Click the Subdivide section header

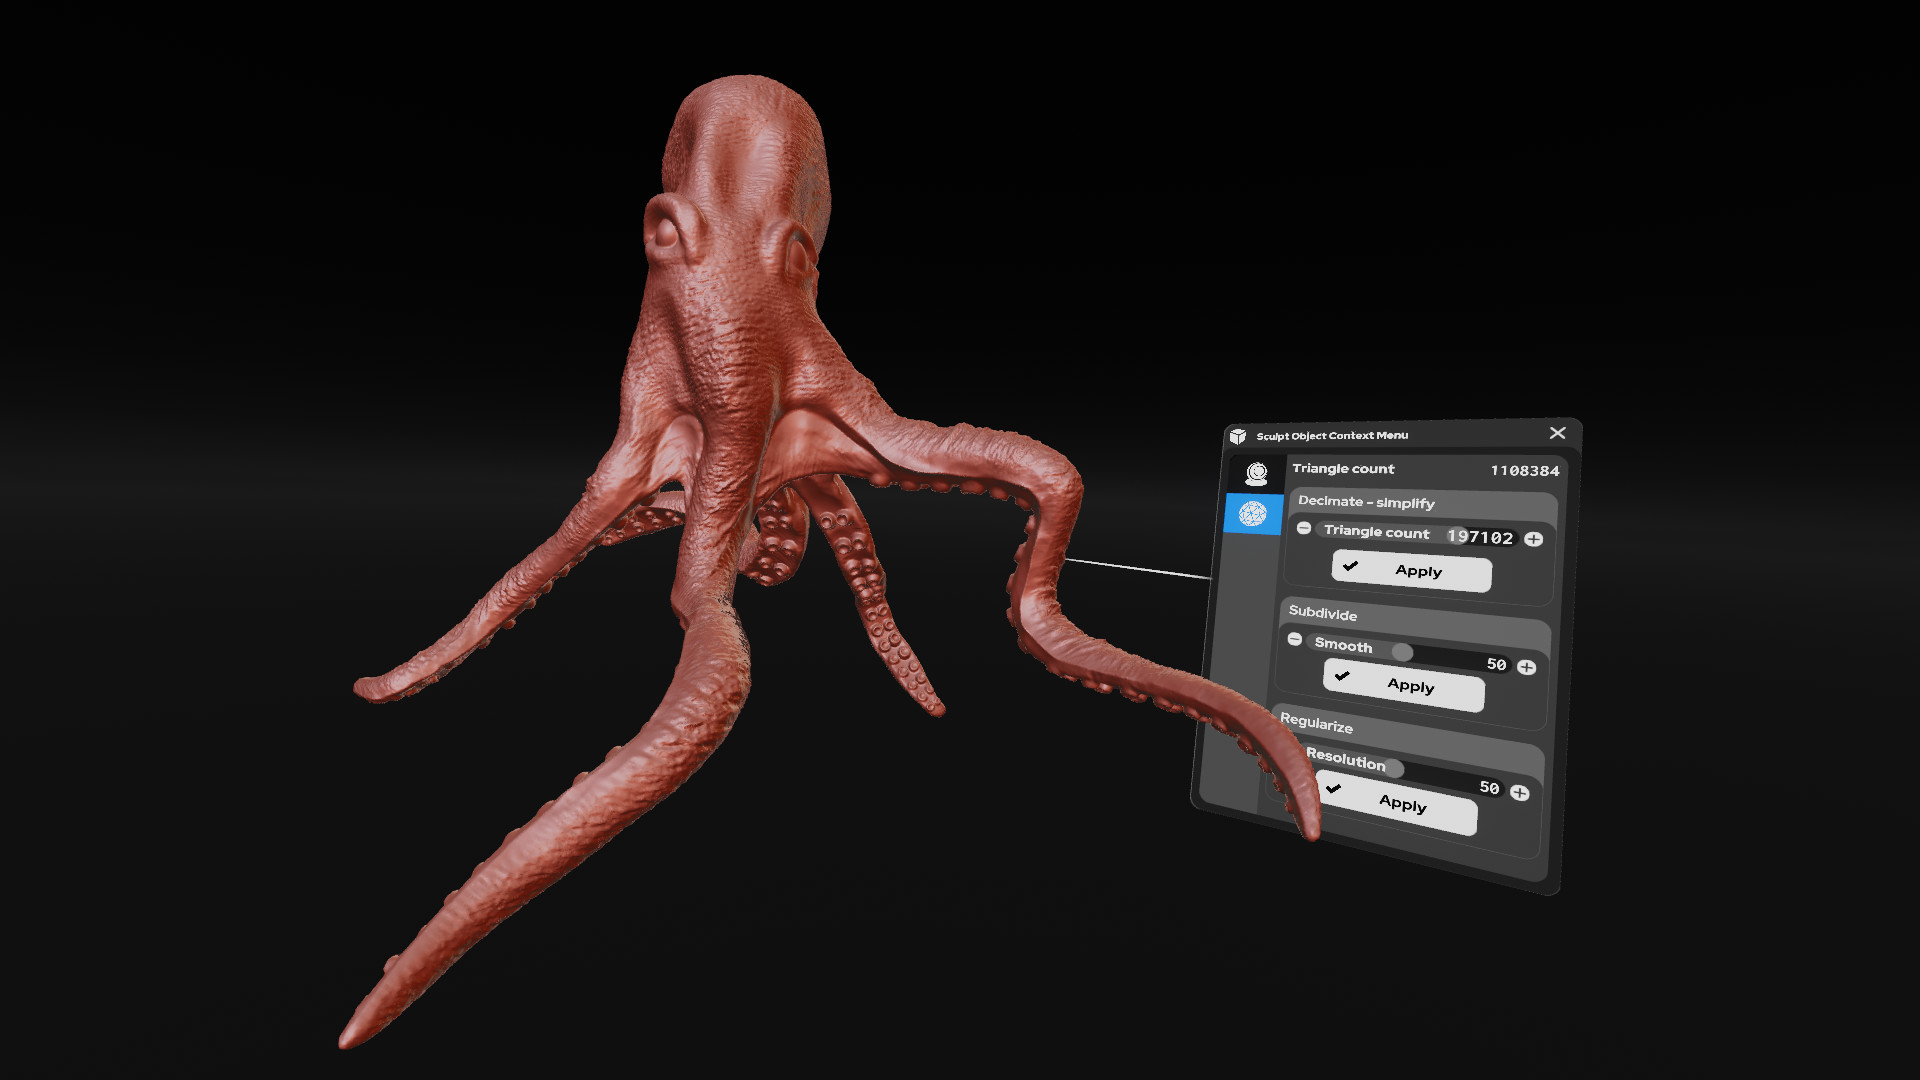(x=1323, y=615)
